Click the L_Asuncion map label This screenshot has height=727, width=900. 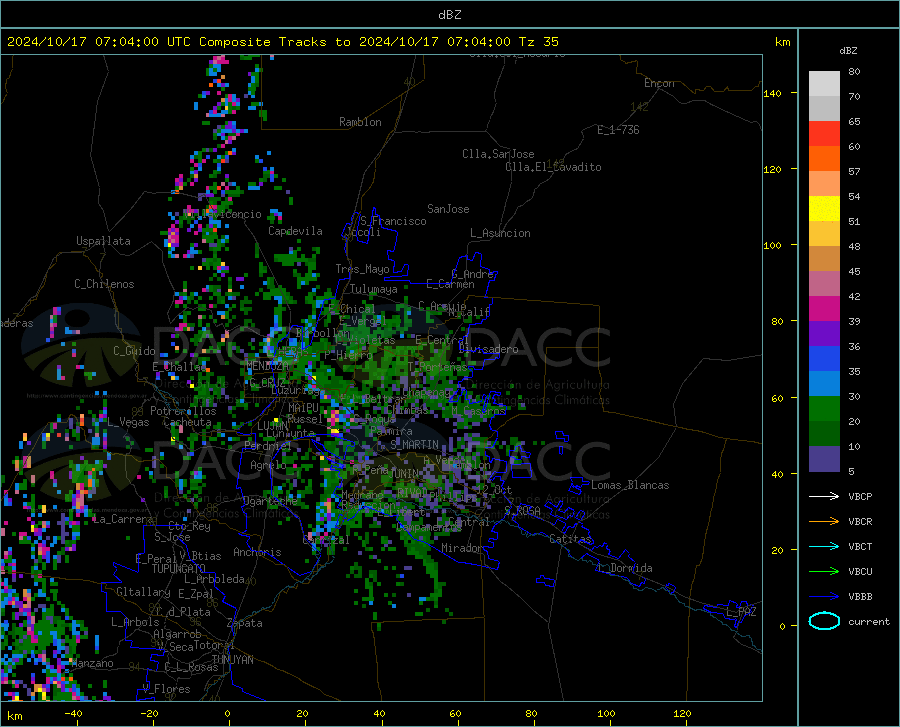click(x=500, y=233)
